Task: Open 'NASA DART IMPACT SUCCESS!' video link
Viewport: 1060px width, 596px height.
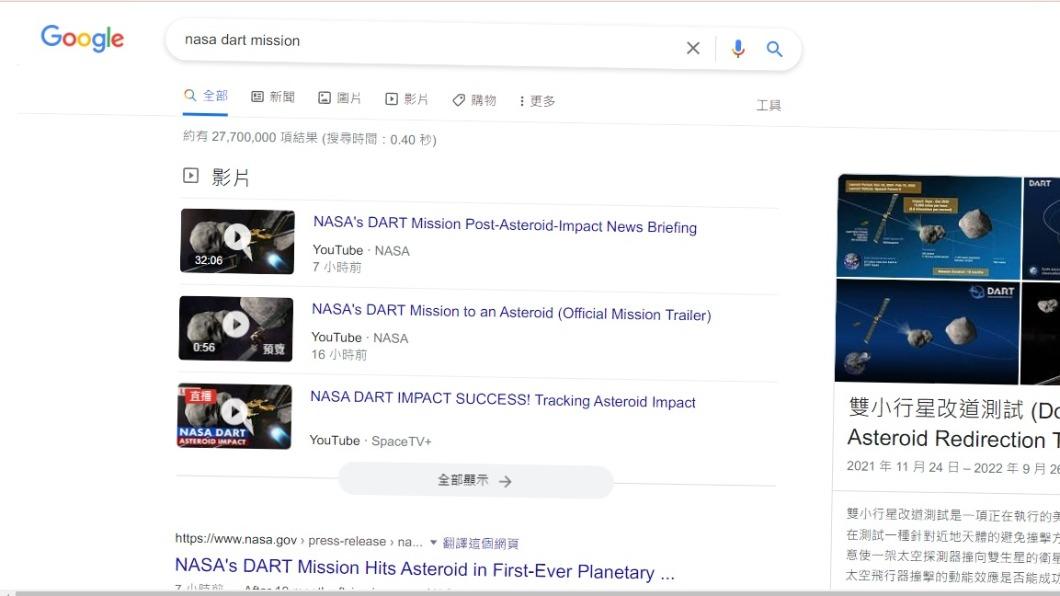Action: 503,399
